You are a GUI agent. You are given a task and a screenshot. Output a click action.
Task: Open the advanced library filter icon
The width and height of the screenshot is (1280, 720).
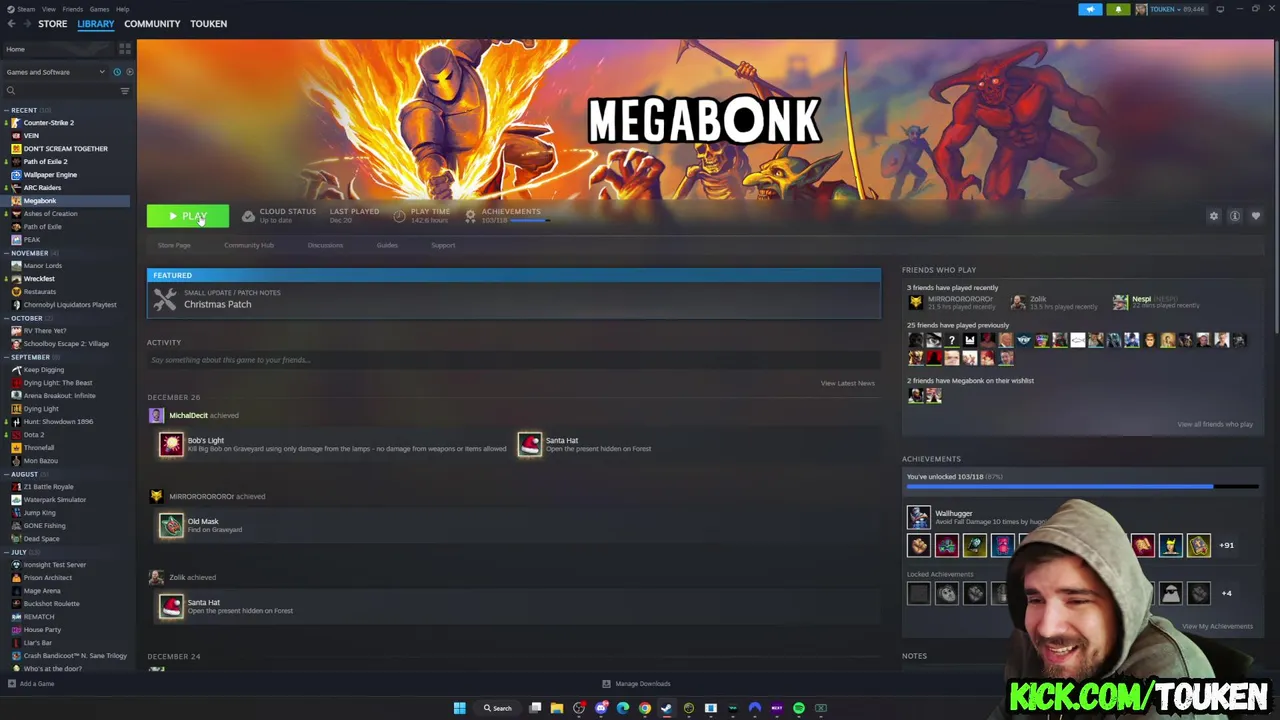pos(125,91)
